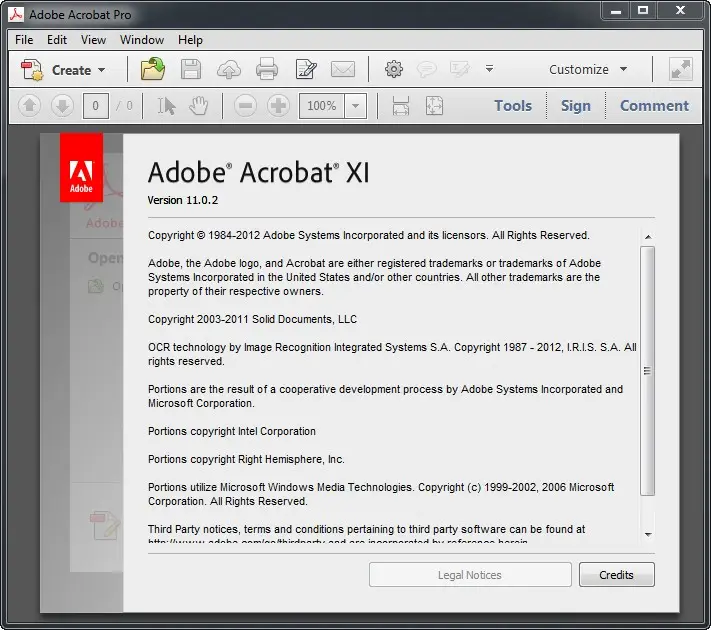Open the Help menu
The height and width of the screenshot is (630, 711).
190,40
